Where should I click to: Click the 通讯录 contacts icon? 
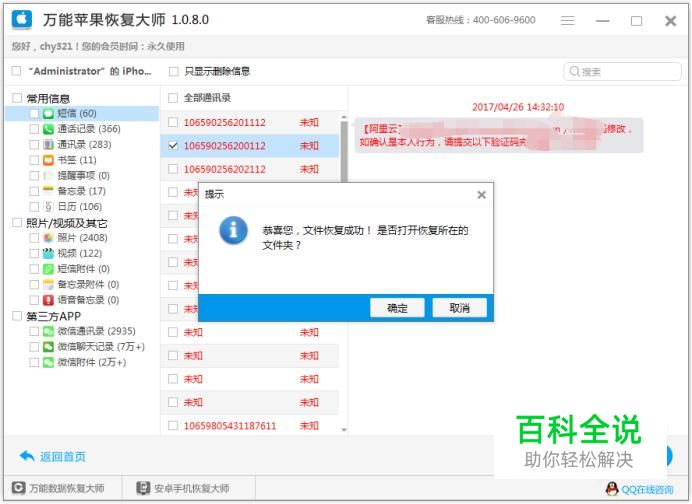[x=48, y=145]
